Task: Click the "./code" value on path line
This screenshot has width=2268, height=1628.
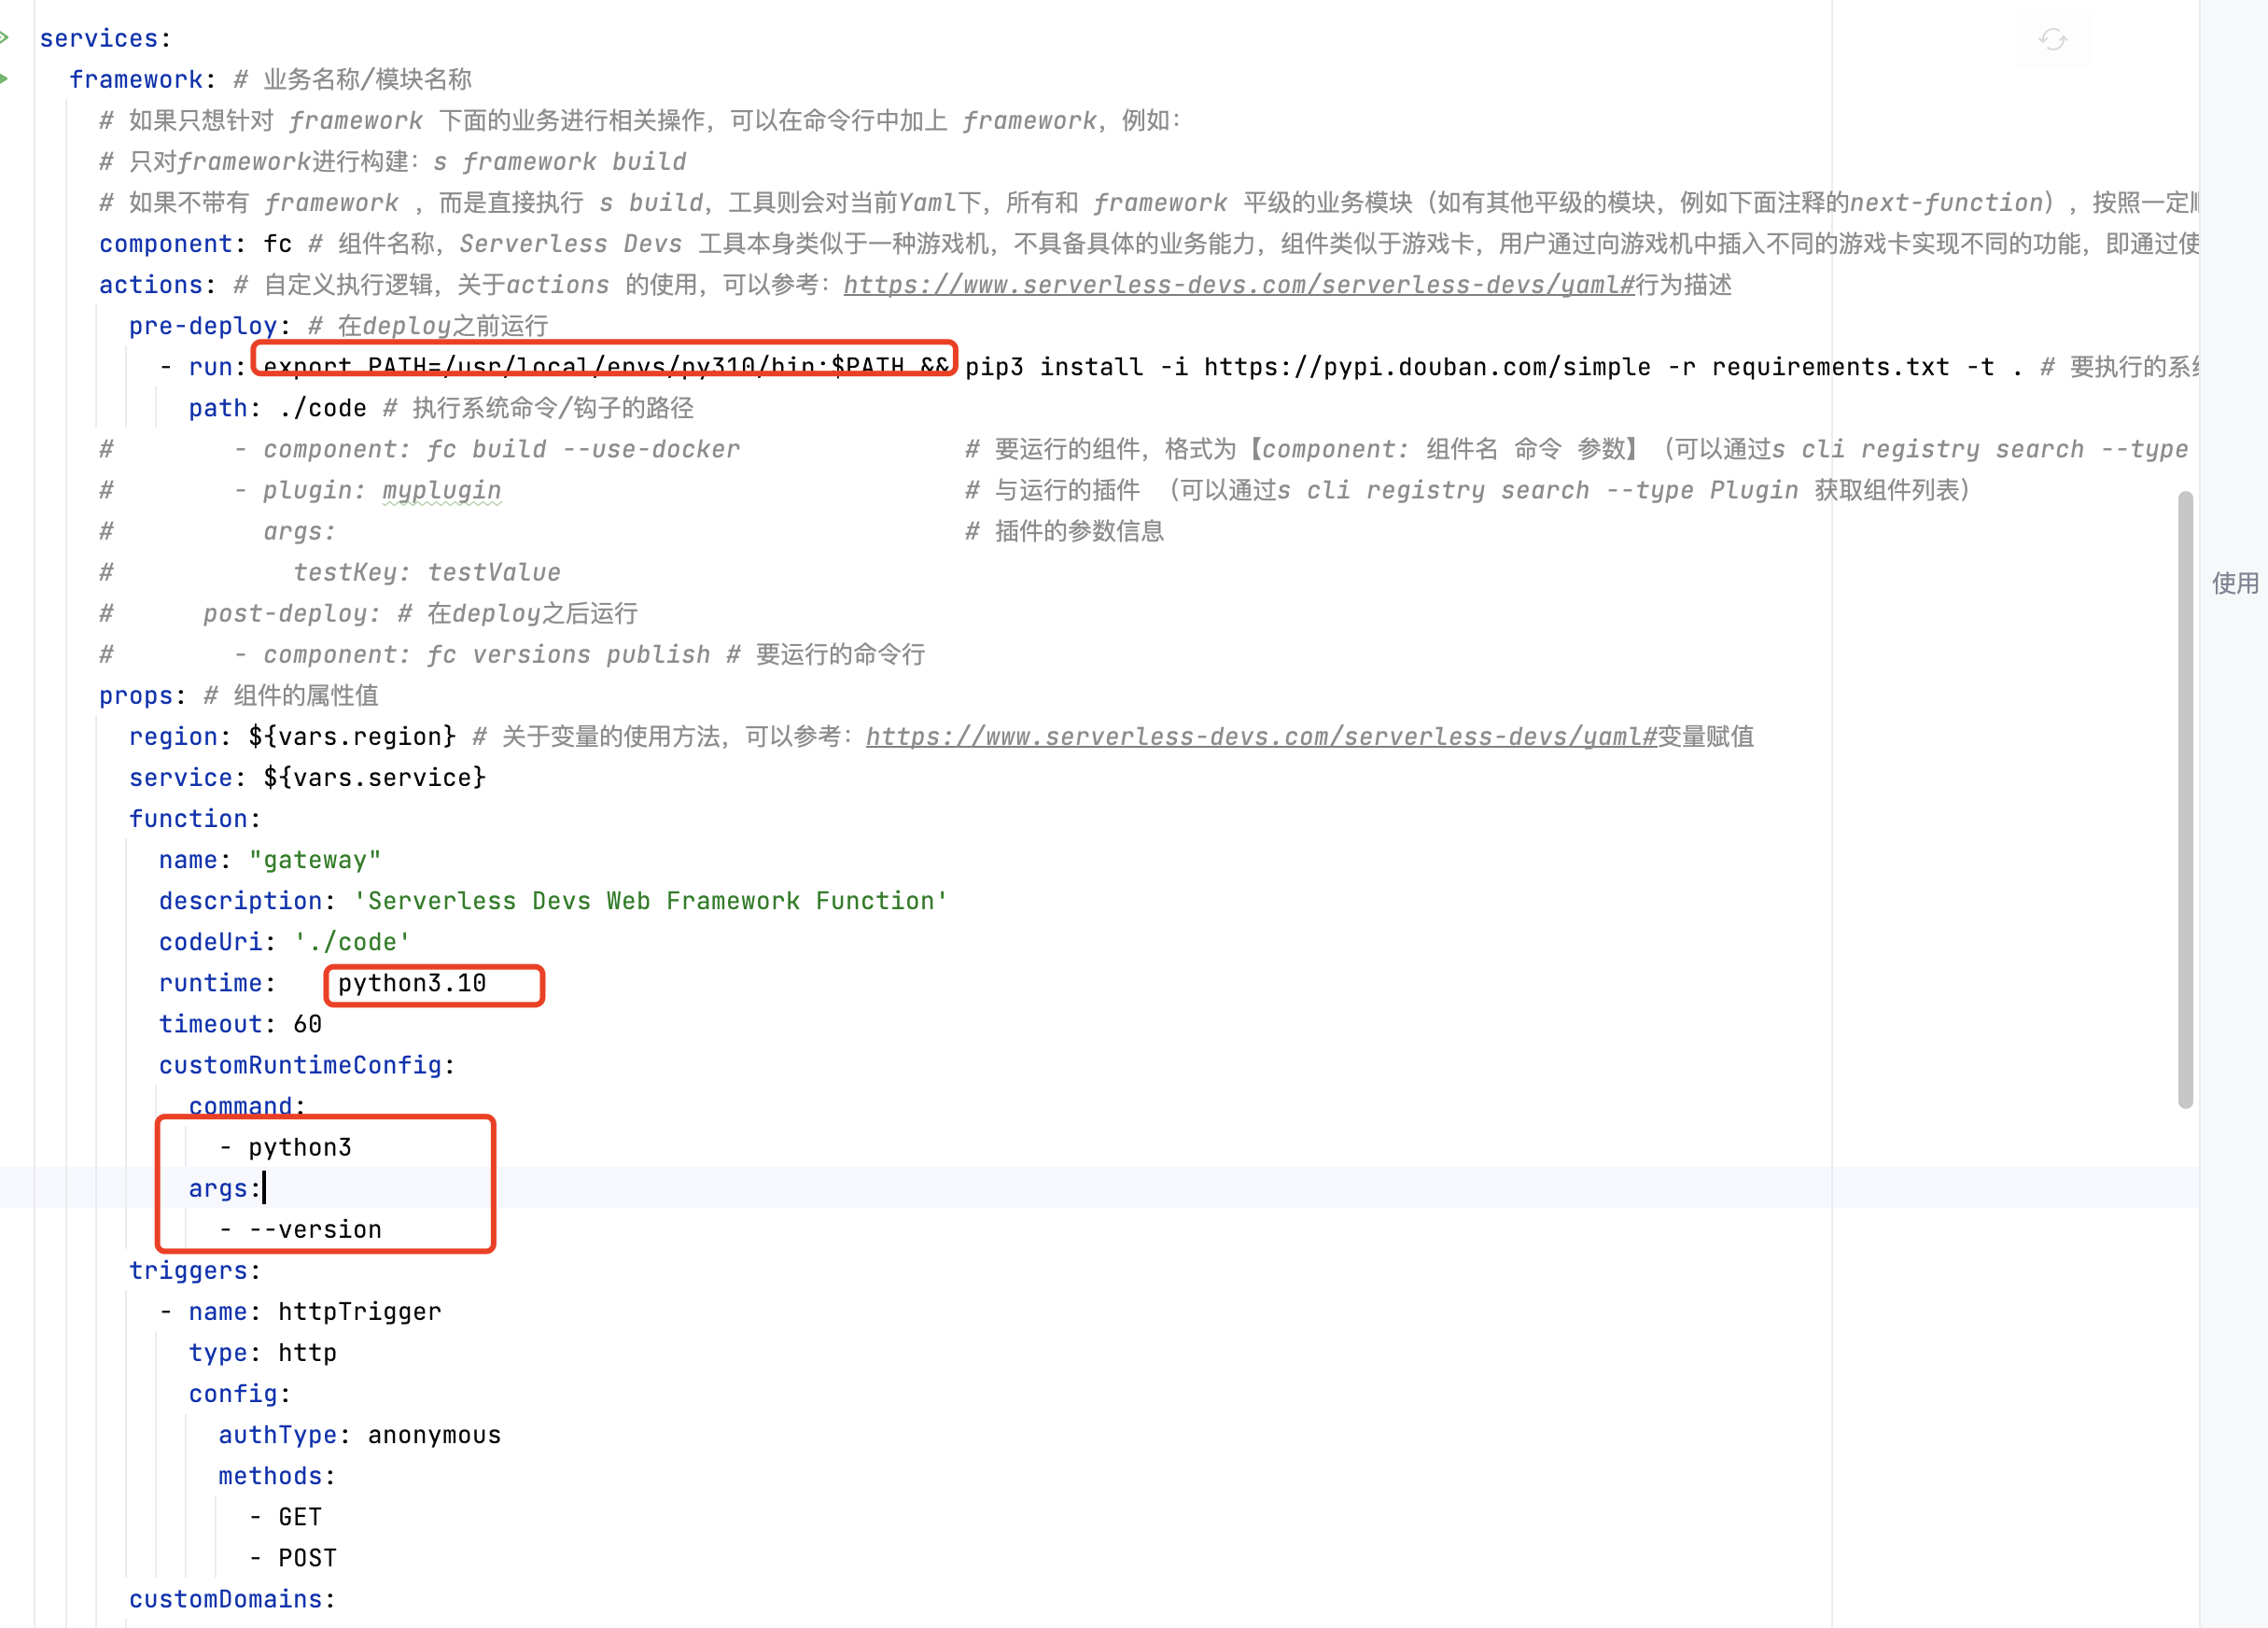Action: [x=323, y=408]
